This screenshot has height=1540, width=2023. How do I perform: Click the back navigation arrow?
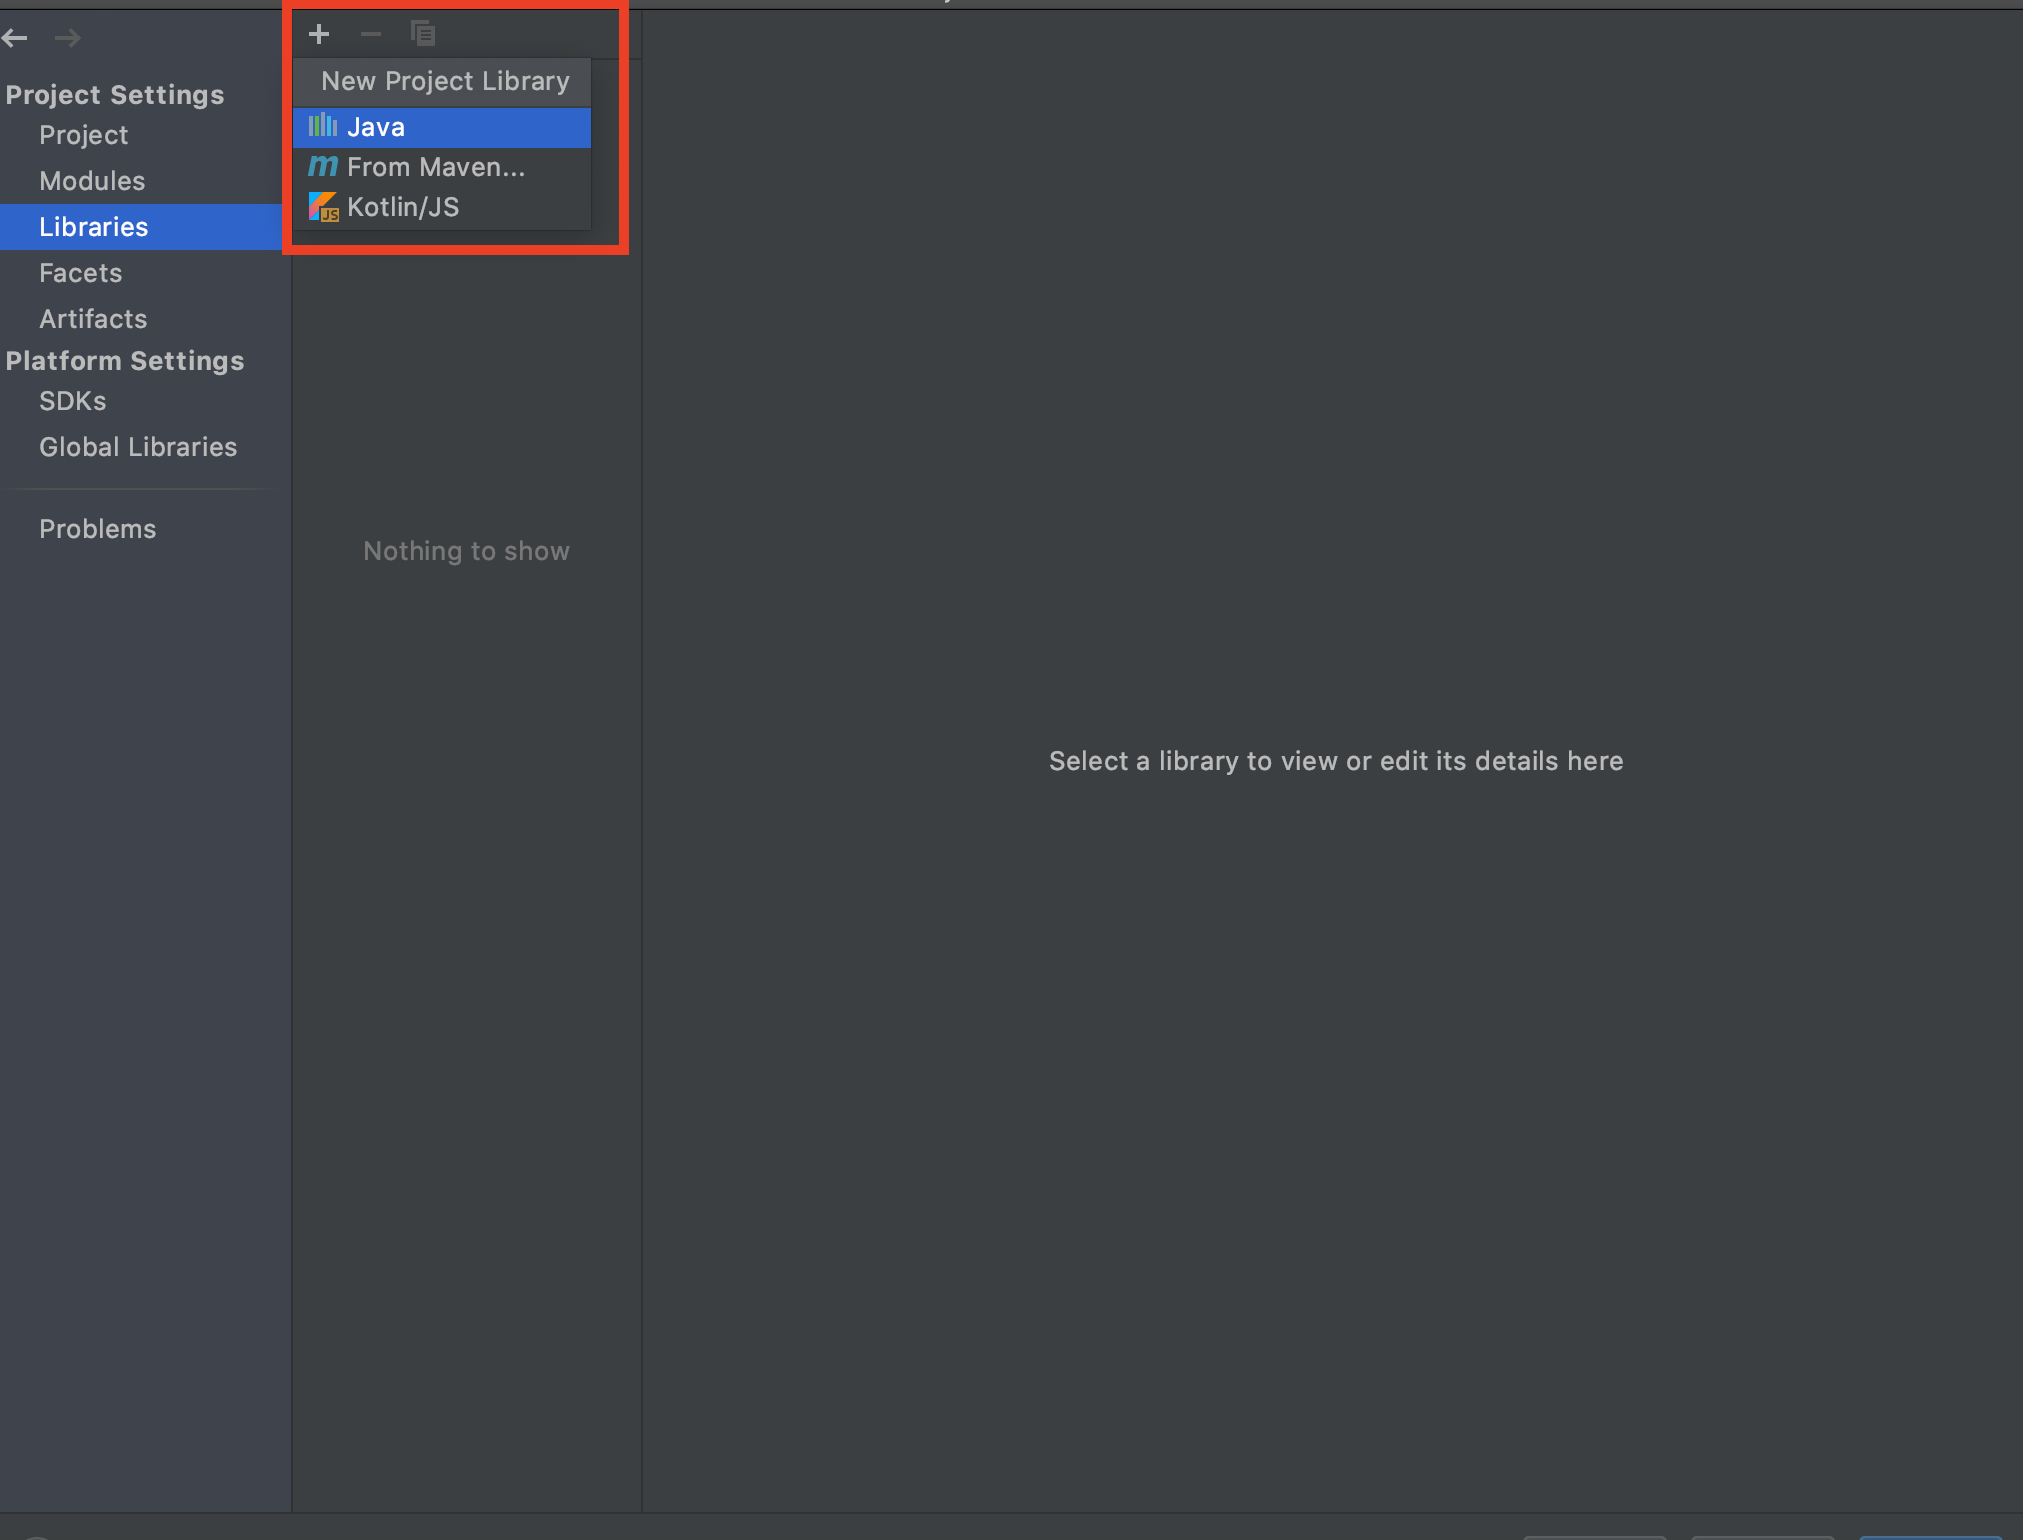[18, 36]
